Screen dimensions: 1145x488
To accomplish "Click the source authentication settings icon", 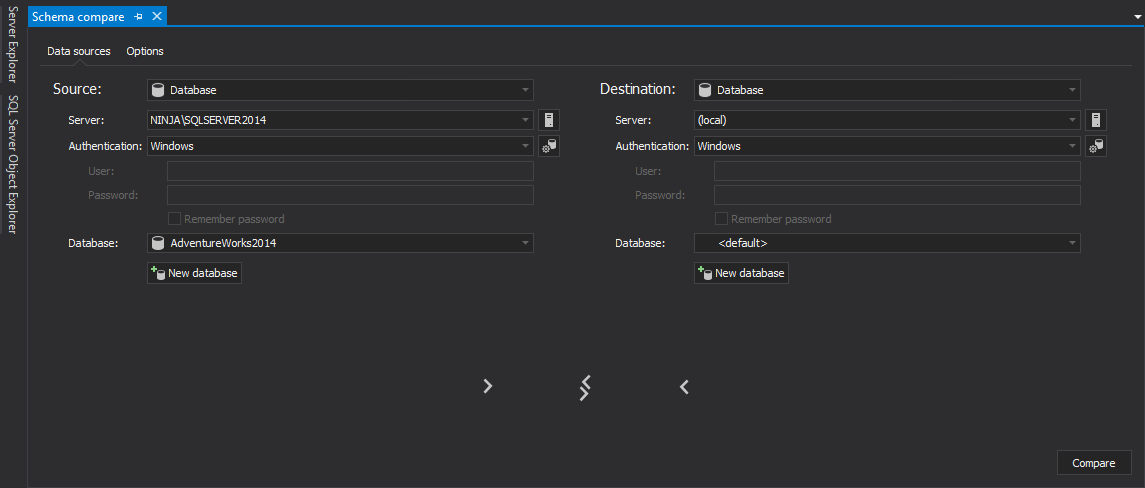I will 548,146.
